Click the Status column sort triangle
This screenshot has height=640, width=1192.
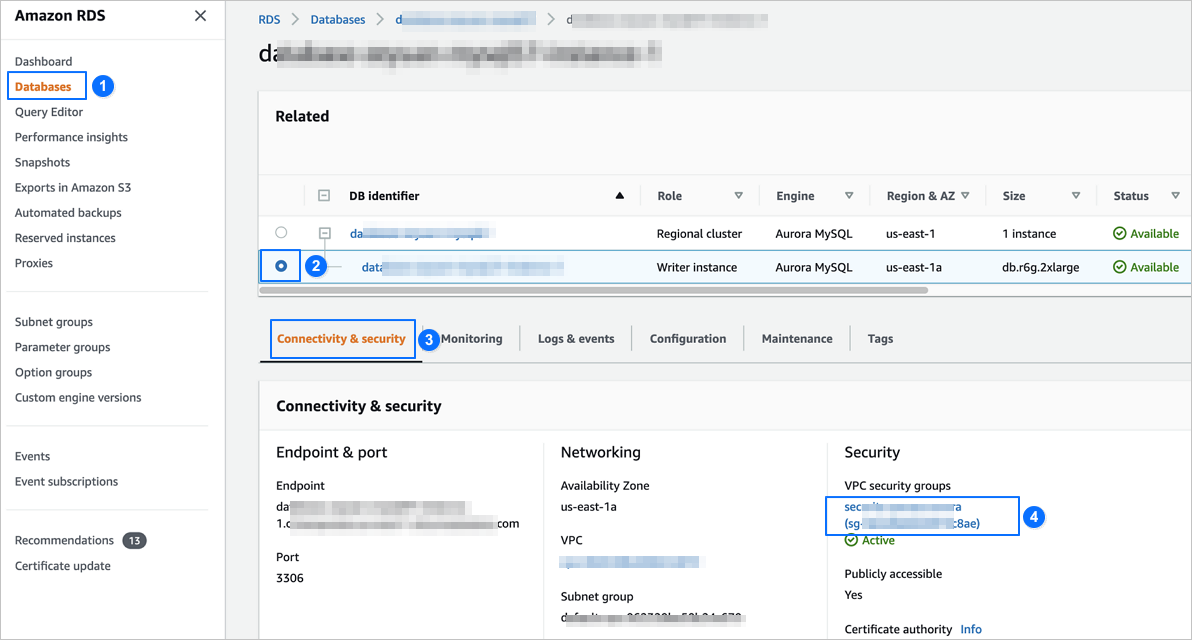point(1176,196)
